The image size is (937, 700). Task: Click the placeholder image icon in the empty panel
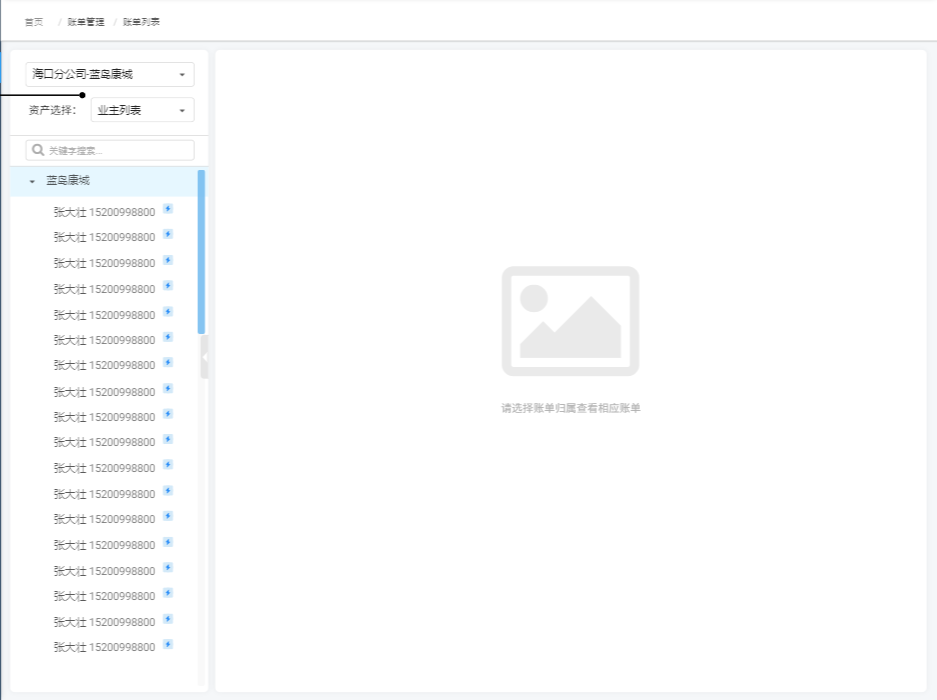pos(570,321)
